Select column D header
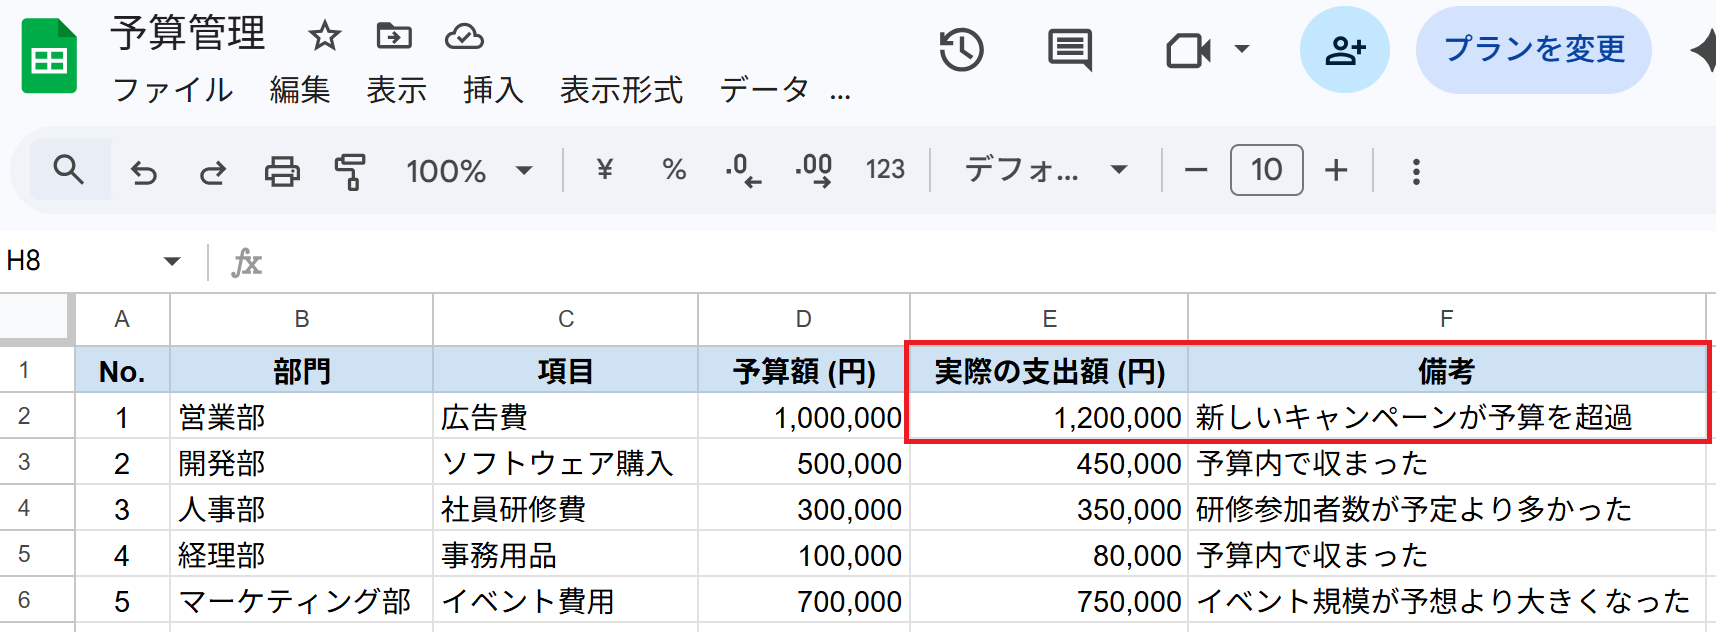Screen dimensions: 1716x632 tap(804, 319)
